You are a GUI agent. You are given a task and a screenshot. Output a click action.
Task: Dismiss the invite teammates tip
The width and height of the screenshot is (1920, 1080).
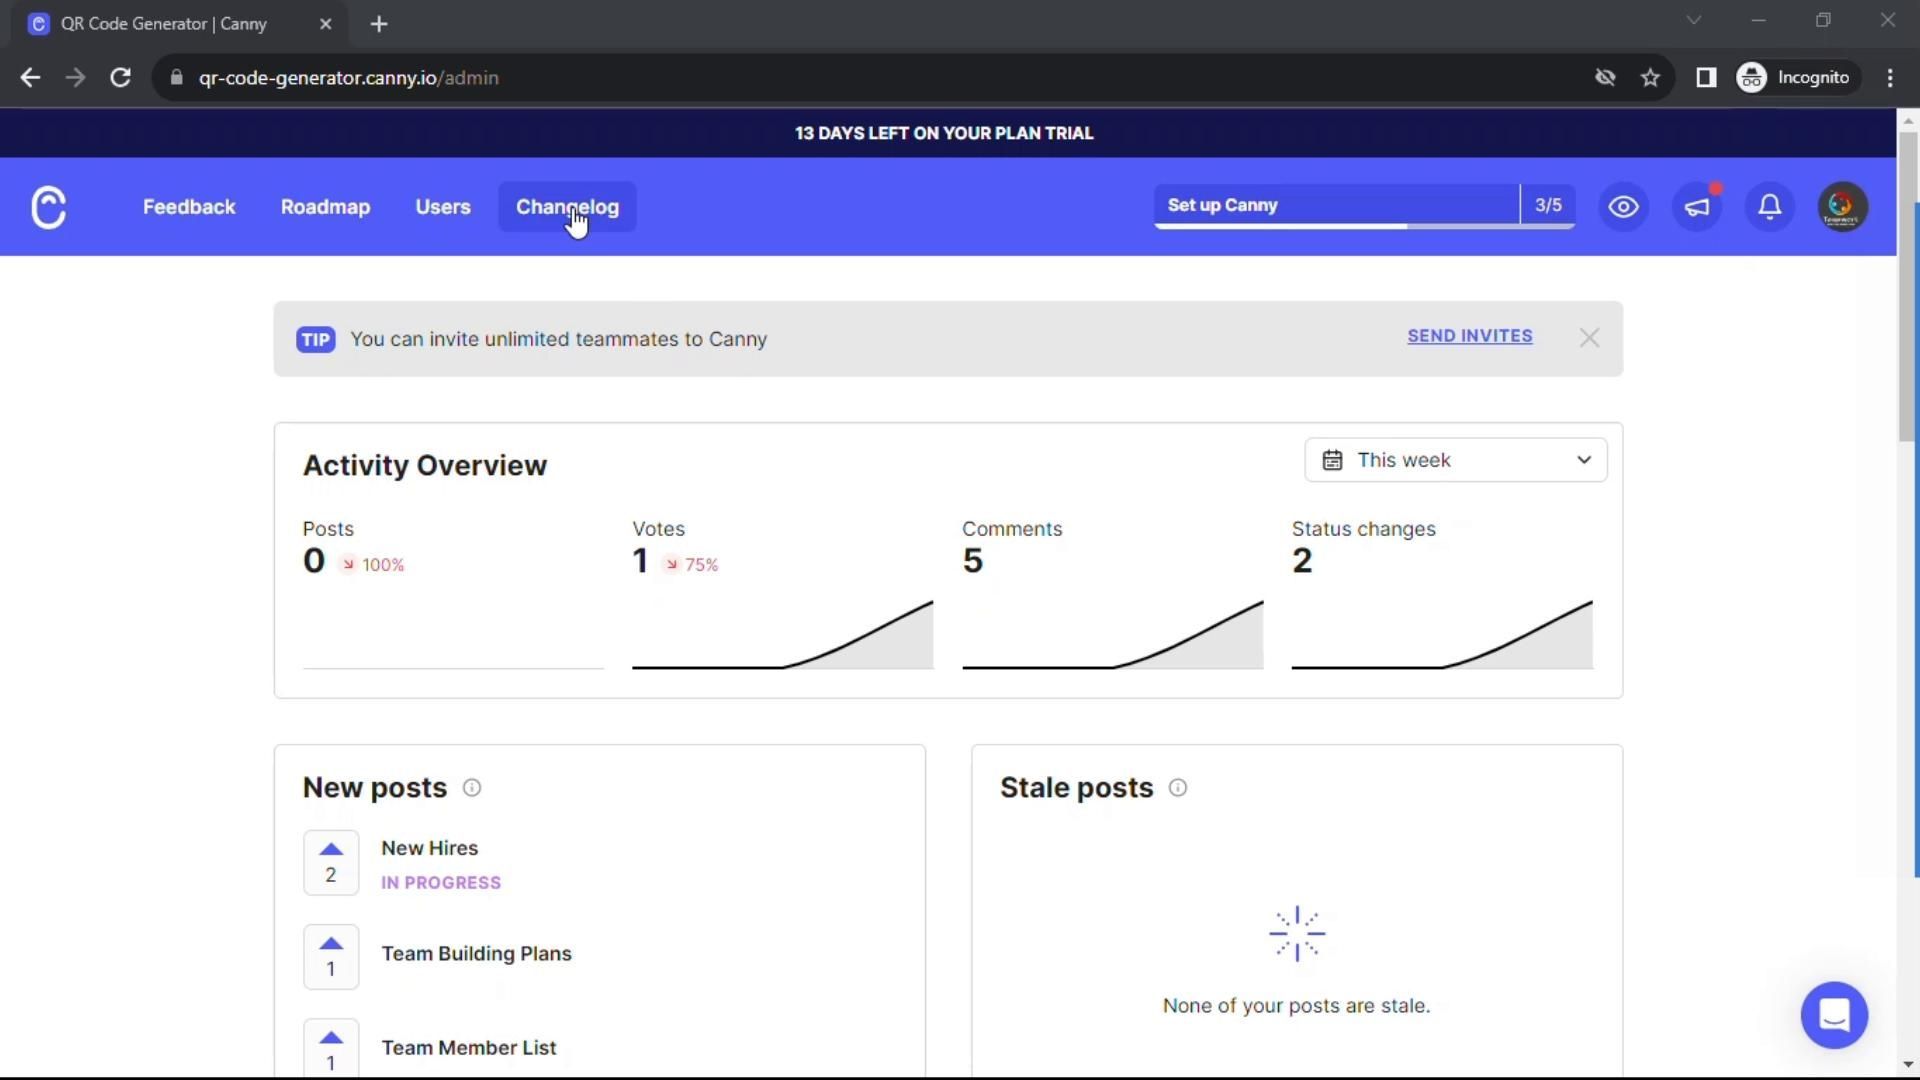coord(1589,338)
